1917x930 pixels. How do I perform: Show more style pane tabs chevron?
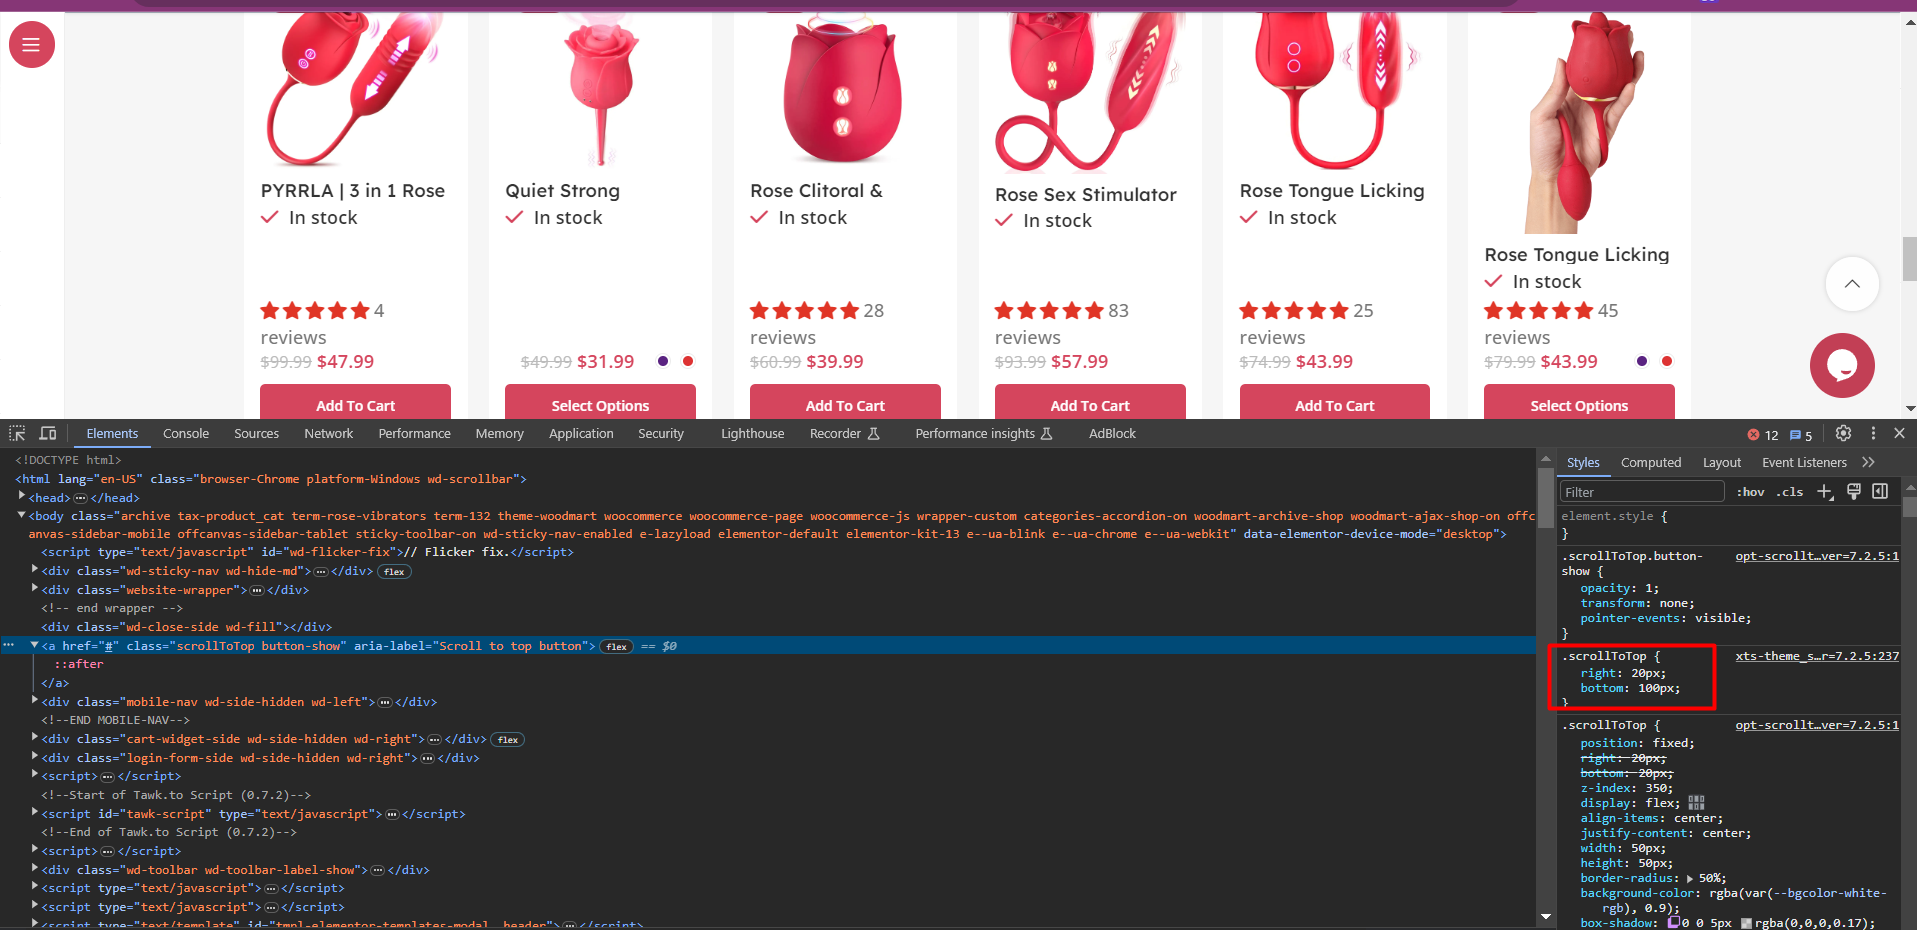point(1868,462)
